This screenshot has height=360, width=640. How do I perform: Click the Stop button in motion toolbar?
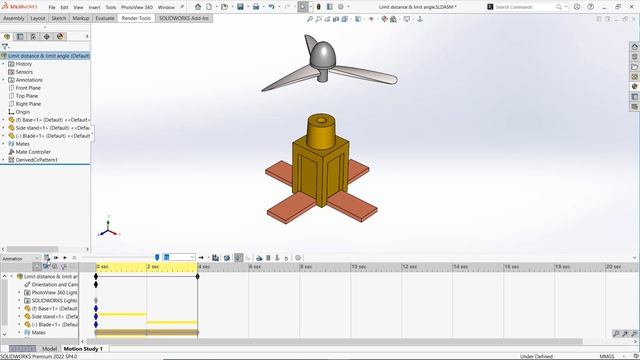(x=74, y=258)
